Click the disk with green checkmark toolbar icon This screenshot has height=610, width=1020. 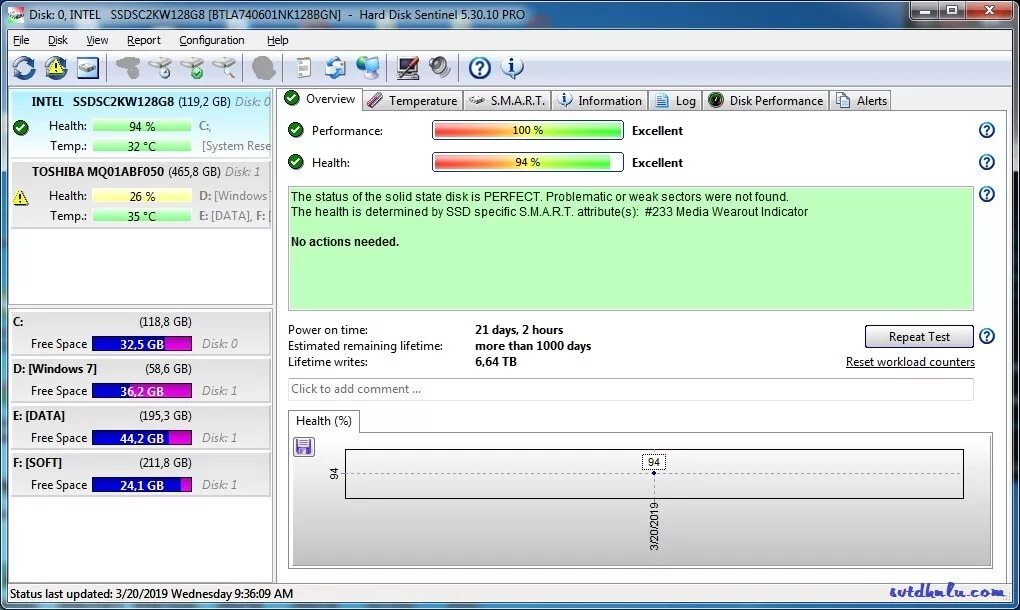point(193,68)
